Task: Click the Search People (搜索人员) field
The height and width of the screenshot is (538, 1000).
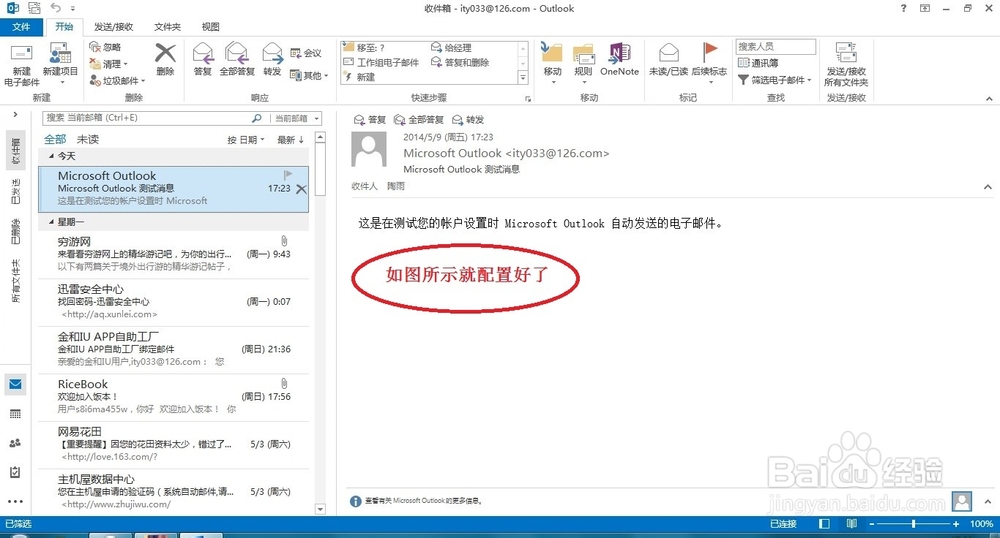Action: [x=776, y=47]
